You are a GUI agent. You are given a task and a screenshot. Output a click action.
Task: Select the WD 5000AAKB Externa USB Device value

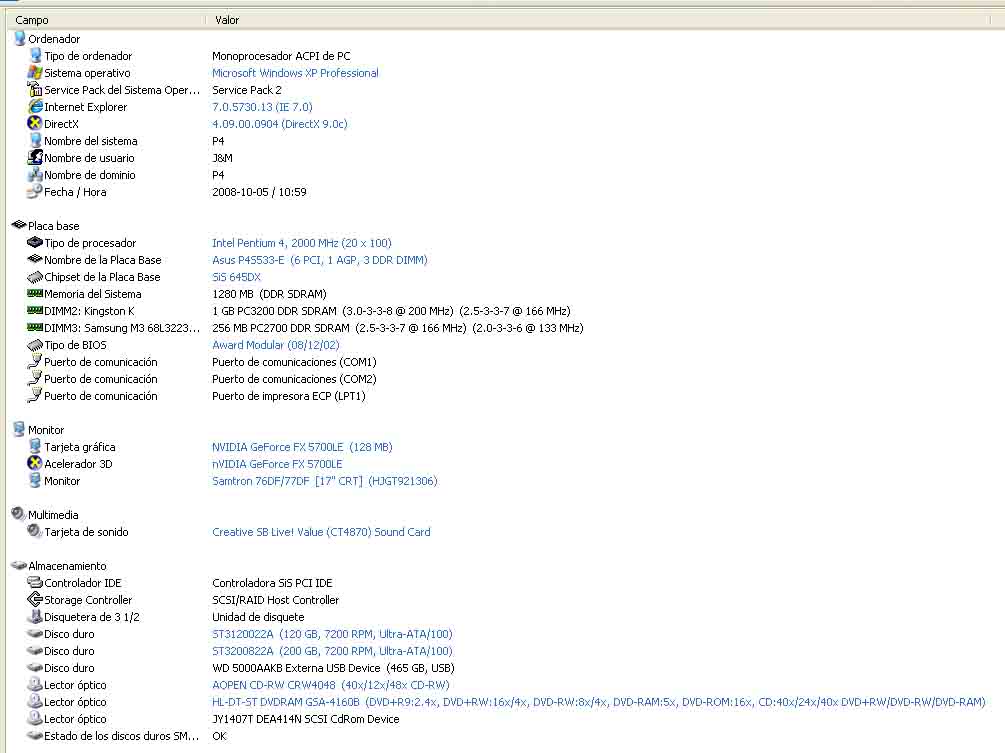333,668
